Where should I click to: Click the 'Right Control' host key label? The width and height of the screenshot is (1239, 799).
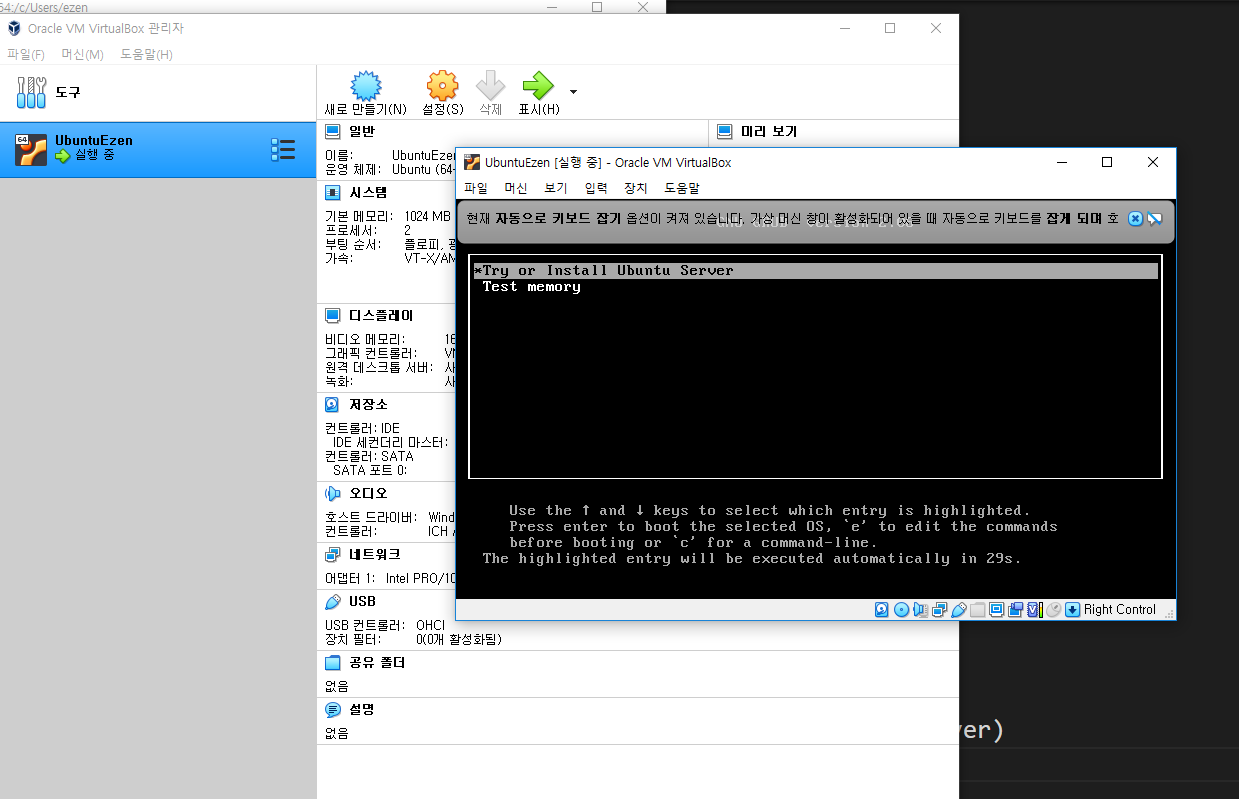[x=1119, y=609]
